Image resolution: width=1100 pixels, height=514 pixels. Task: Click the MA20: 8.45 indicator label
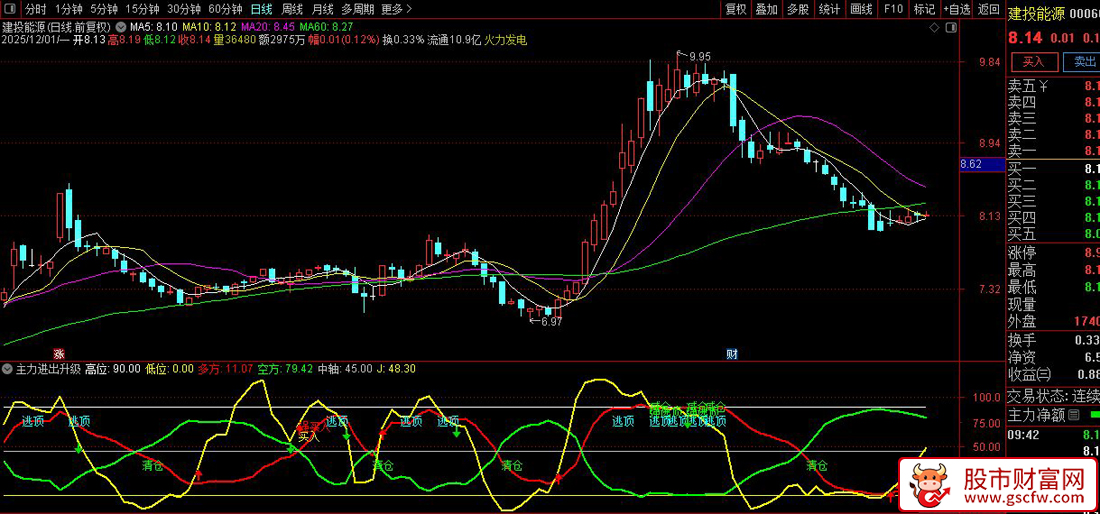point(267,27)
